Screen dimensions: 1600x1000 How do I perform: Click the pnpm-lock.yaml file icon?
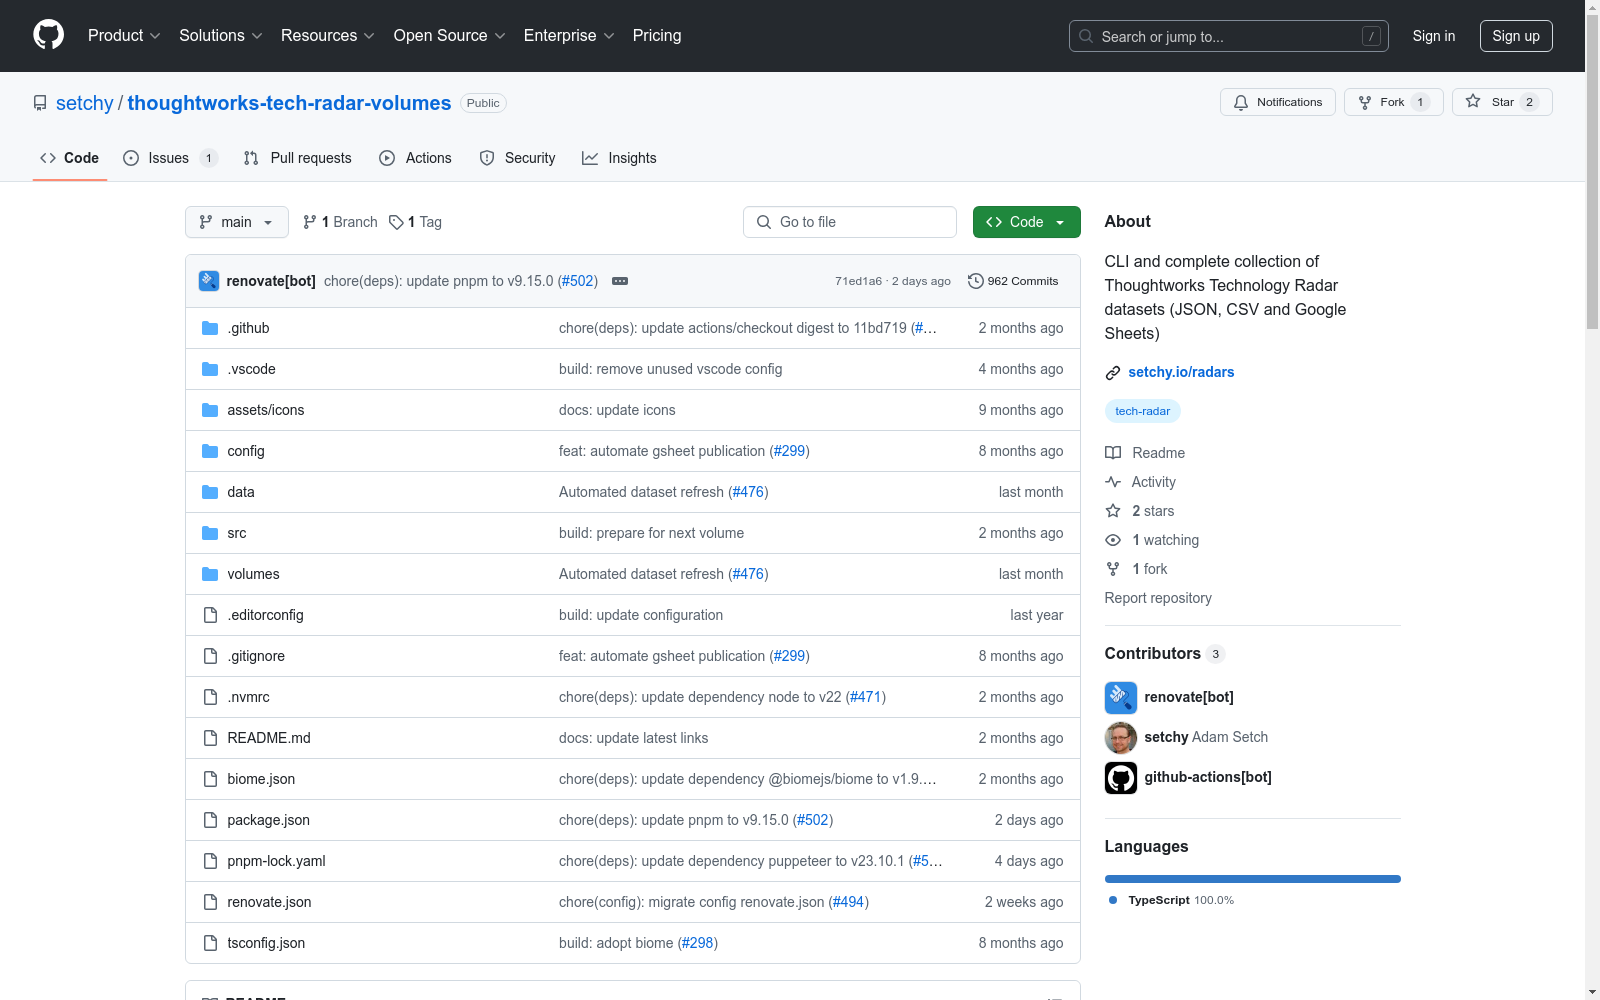pos(210,861)
